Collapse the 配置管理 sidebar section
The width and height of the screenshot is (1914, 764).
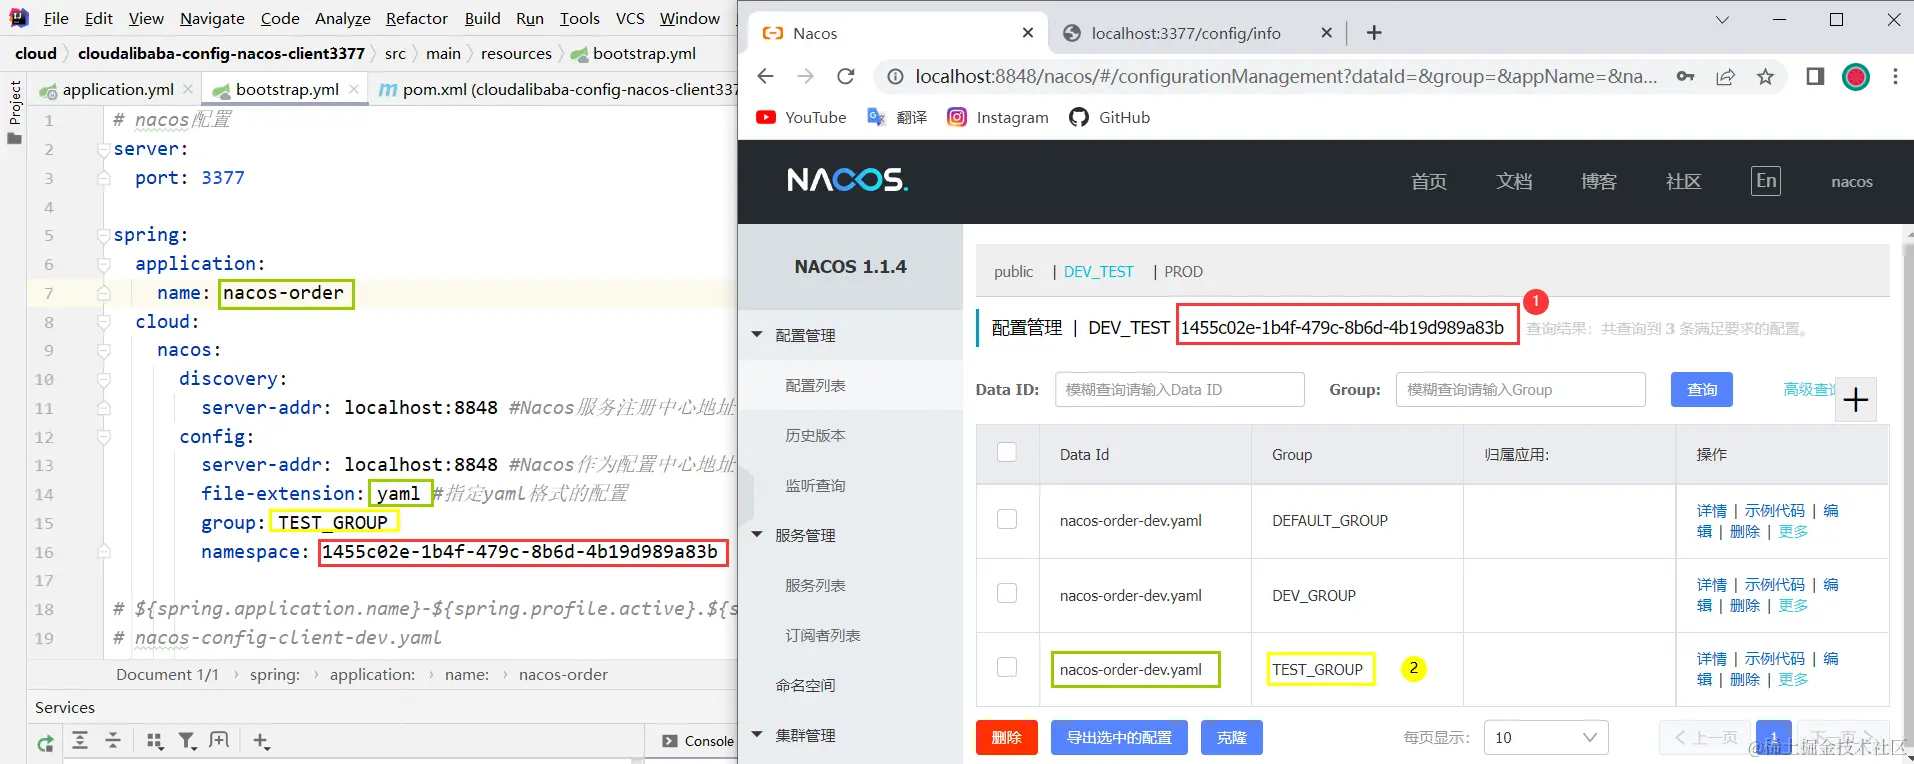click(757, 335)
